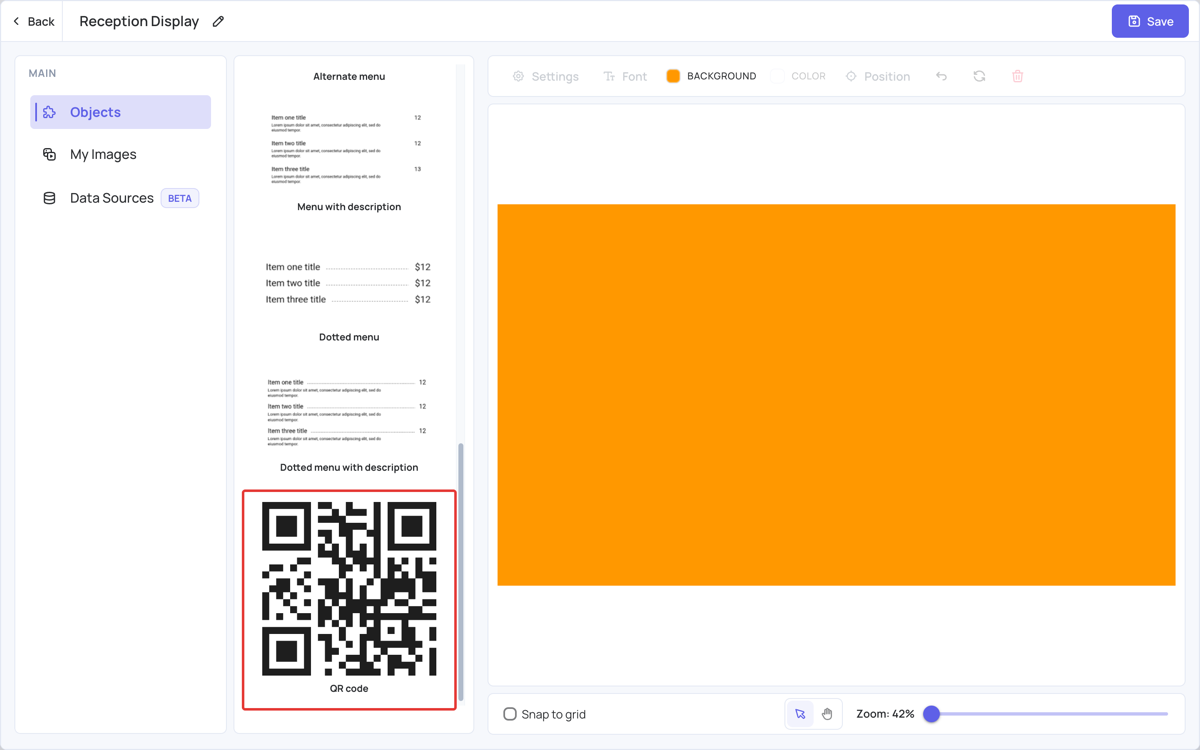Open Position options in toolbar

pos(877,76)
